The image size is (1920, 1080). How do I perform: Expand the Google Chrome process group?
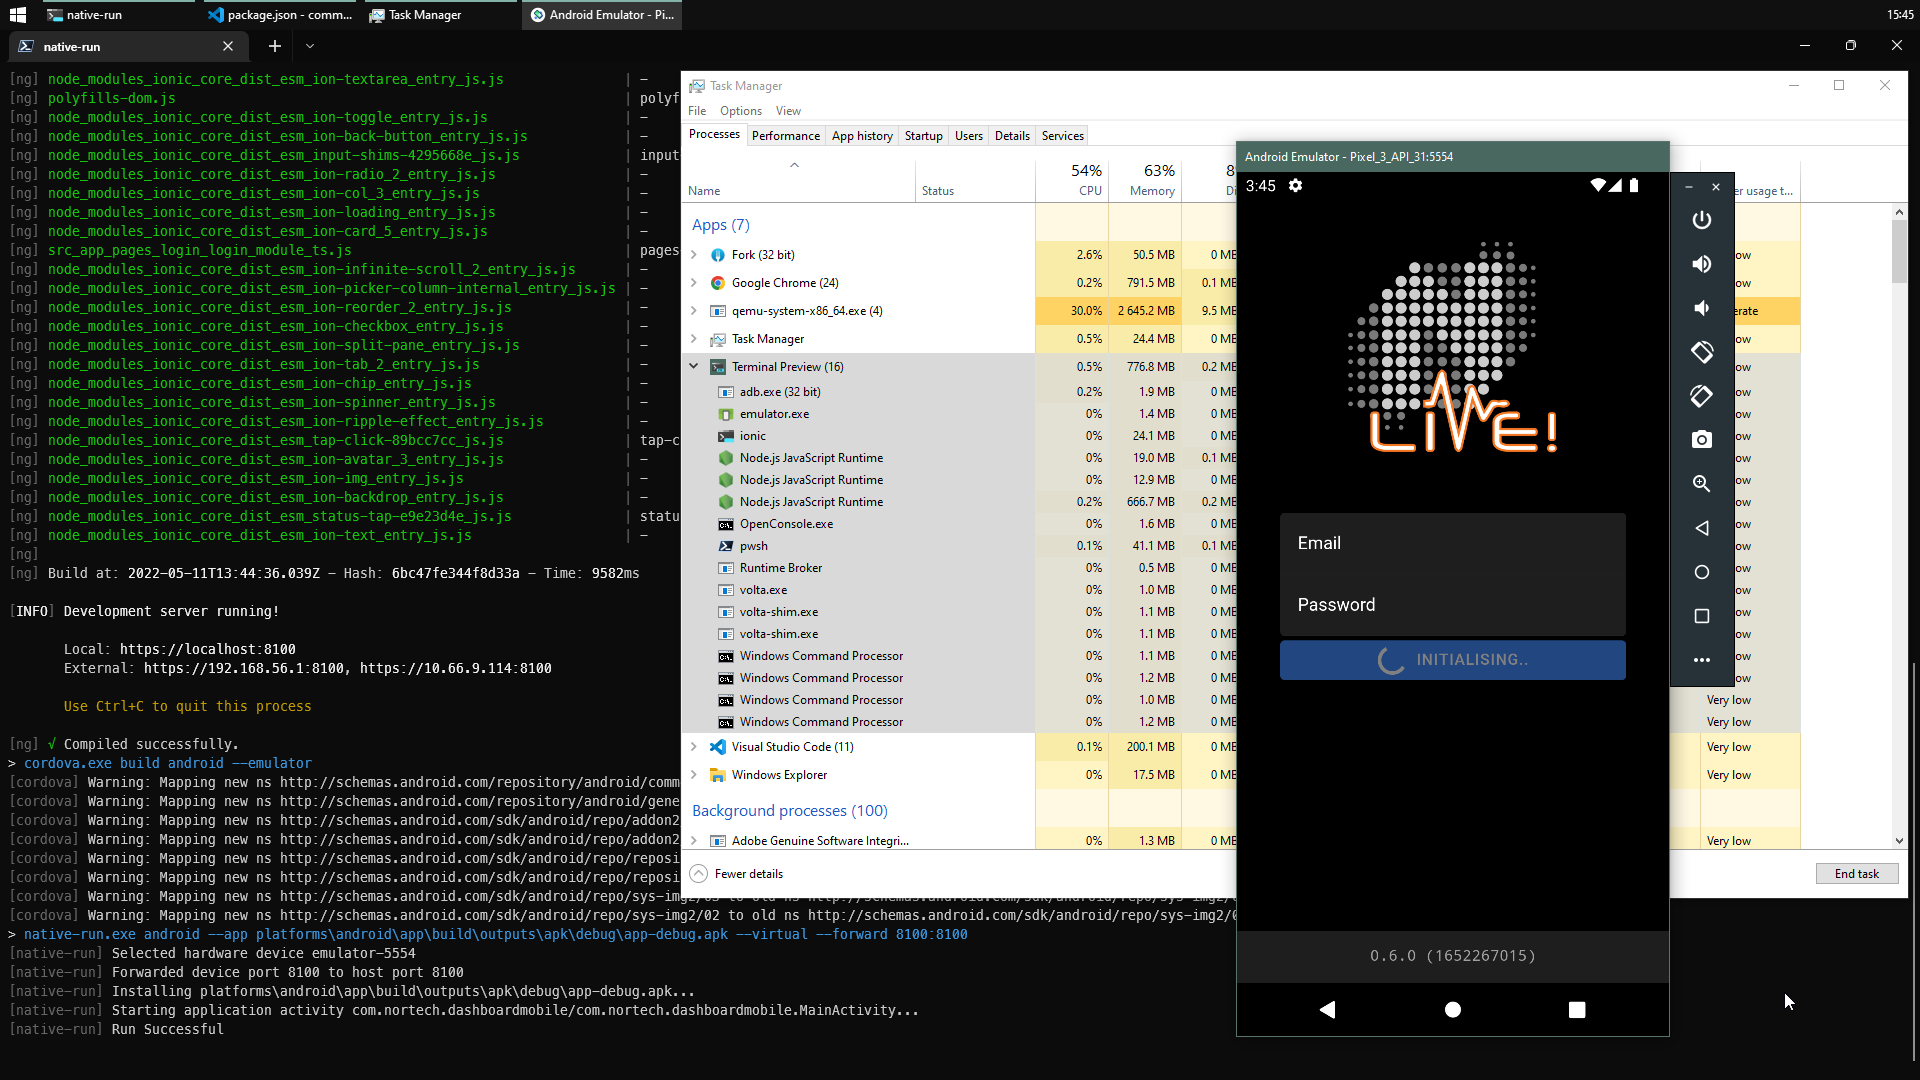click(694, 283)
